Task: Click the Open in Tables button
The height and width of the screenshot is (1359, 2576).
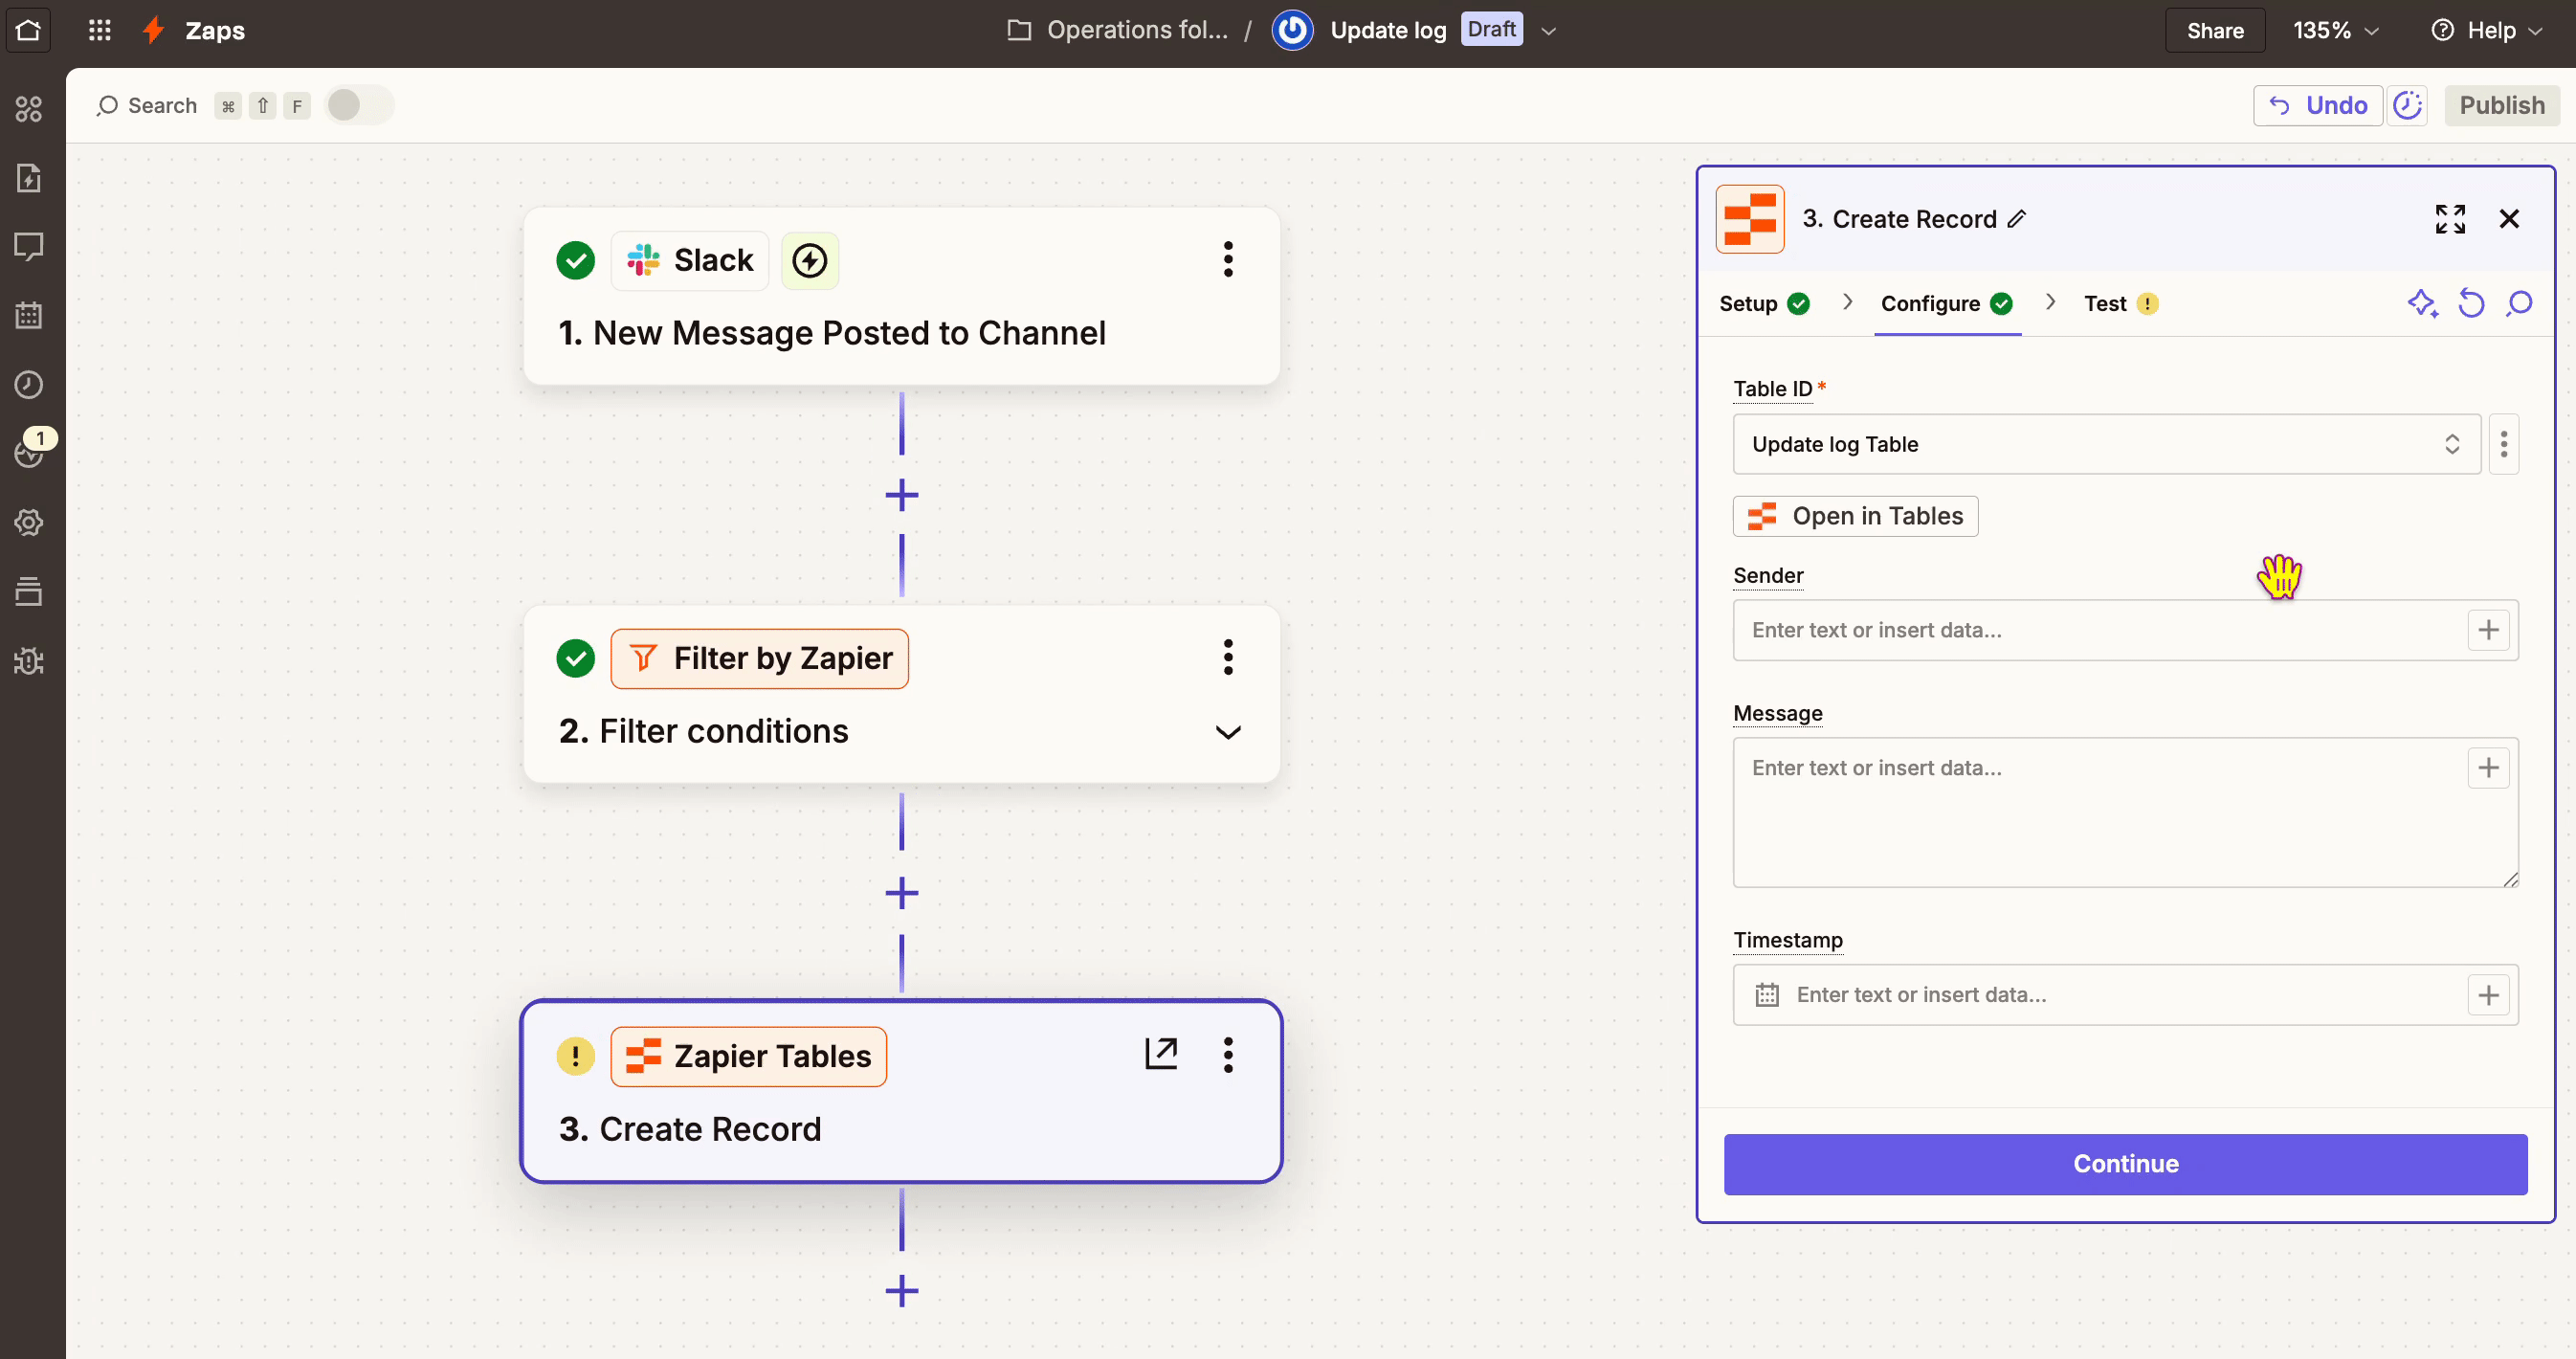Action: 1855,516
